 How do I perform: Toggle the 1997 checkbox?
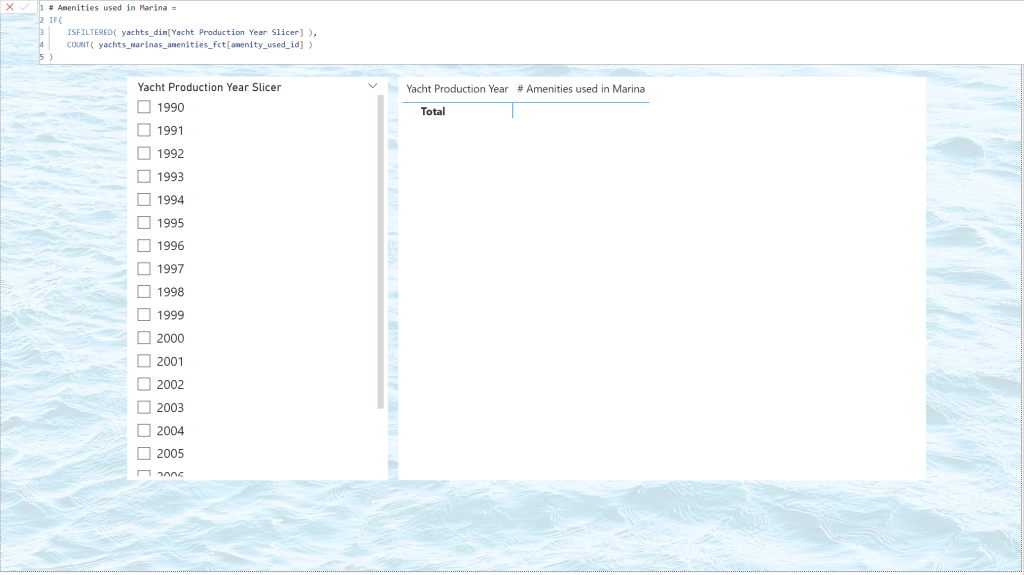(144, 269)
